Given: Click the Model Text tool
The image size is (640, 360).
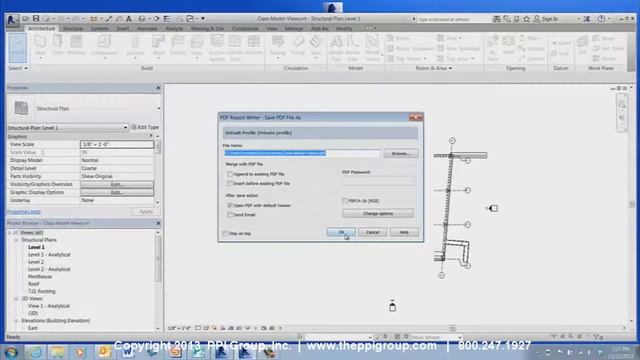Looking at the screenshot, I should [x=336, y=48].
